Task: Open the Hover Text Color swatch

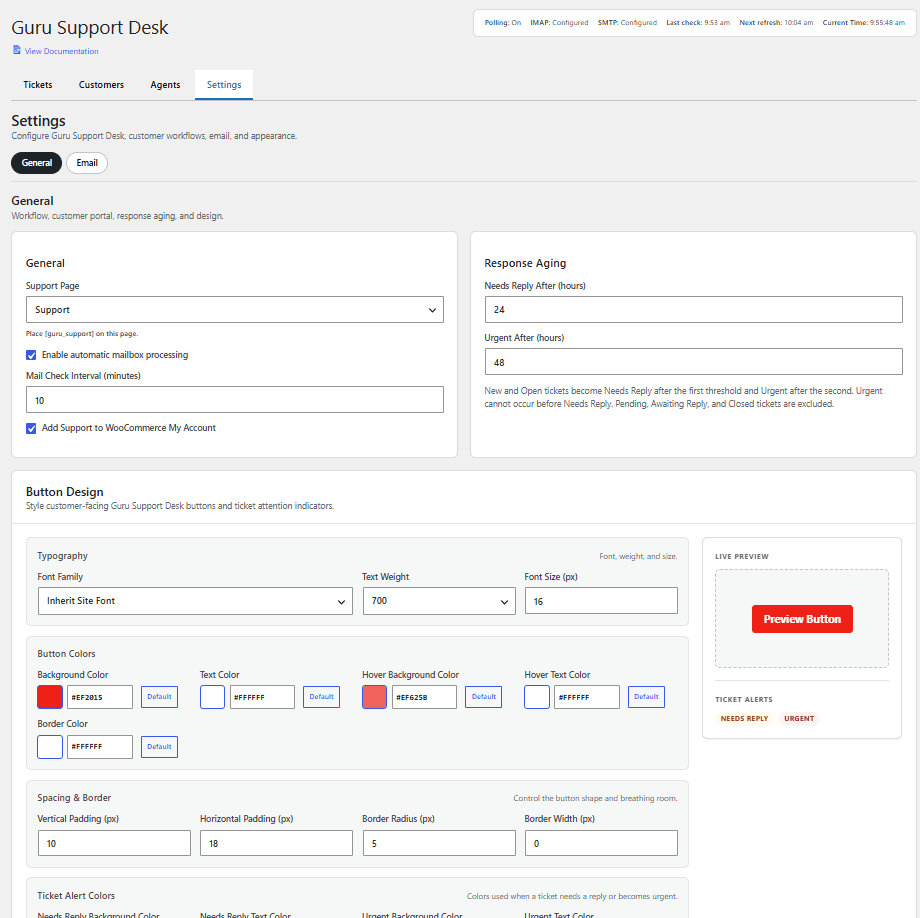Action: point(537,697)
